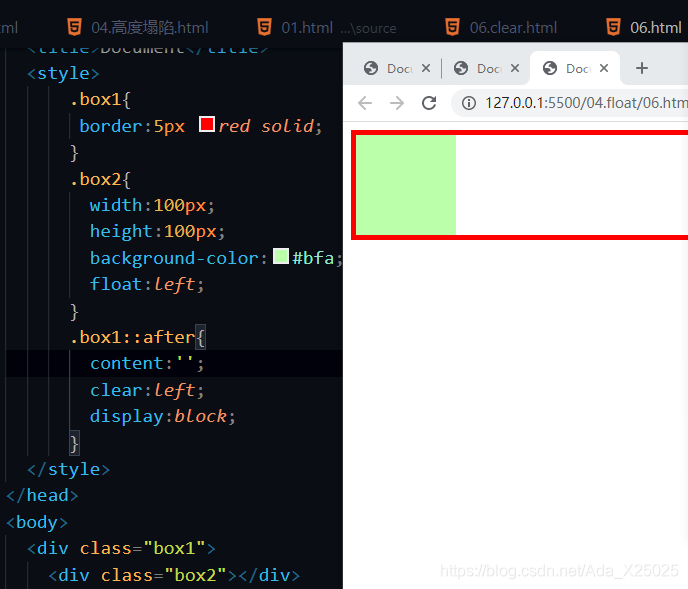688x589 pixels.
Task: Click the .box1::after selector
Action: (133, 338)
